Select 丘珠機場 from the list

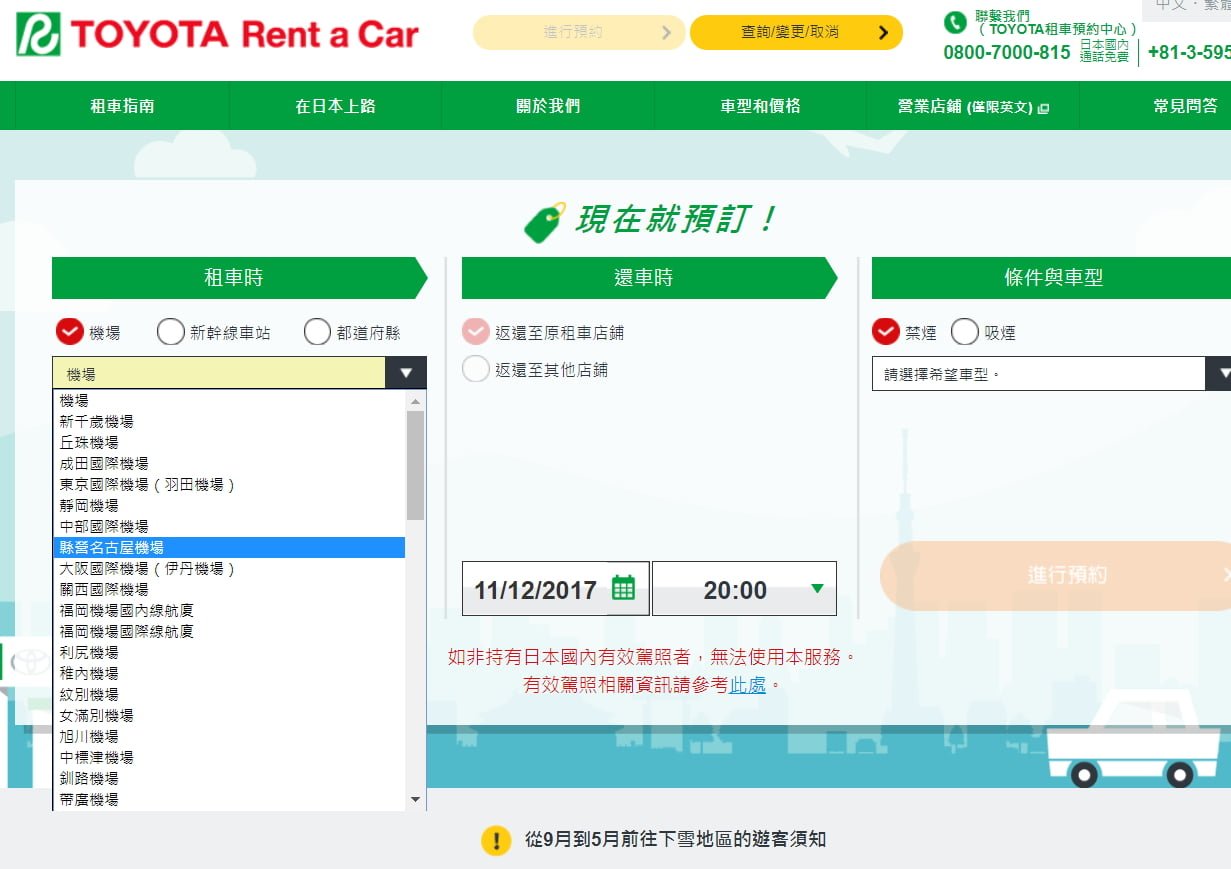coord(229,443)
